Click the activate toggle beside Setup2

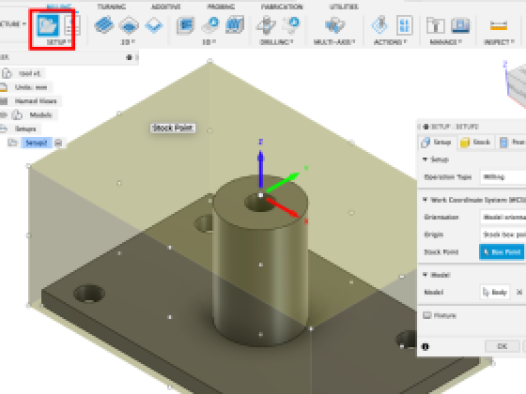tap(58, 143)
